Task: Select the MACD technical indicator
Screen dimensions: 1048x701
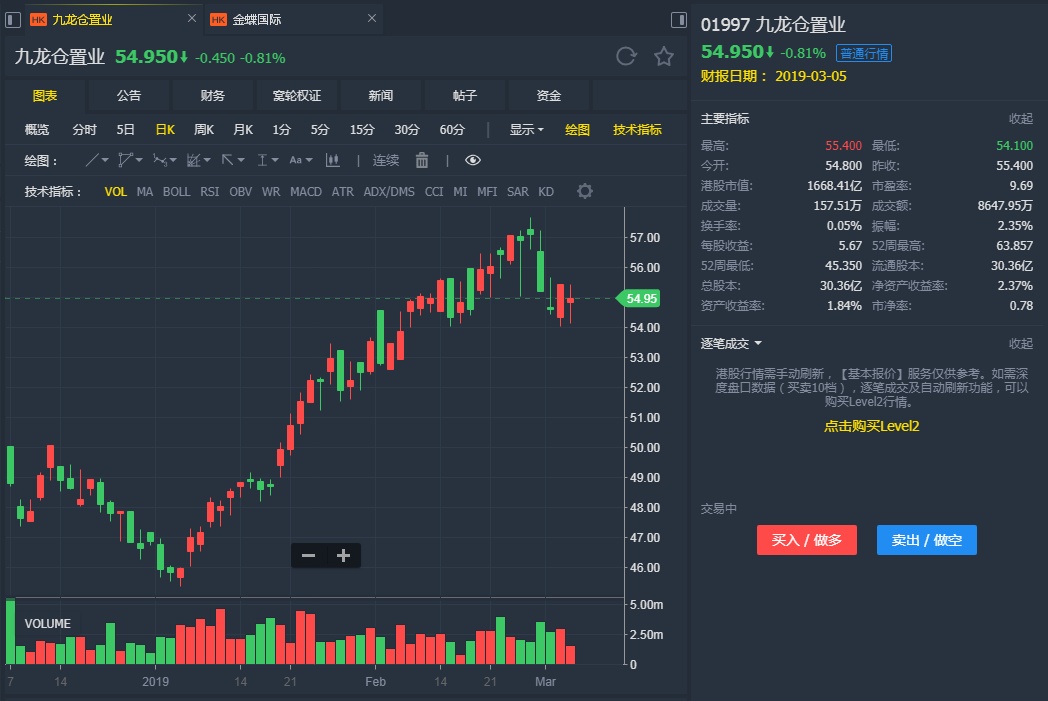Action: (x=306, y=191)
